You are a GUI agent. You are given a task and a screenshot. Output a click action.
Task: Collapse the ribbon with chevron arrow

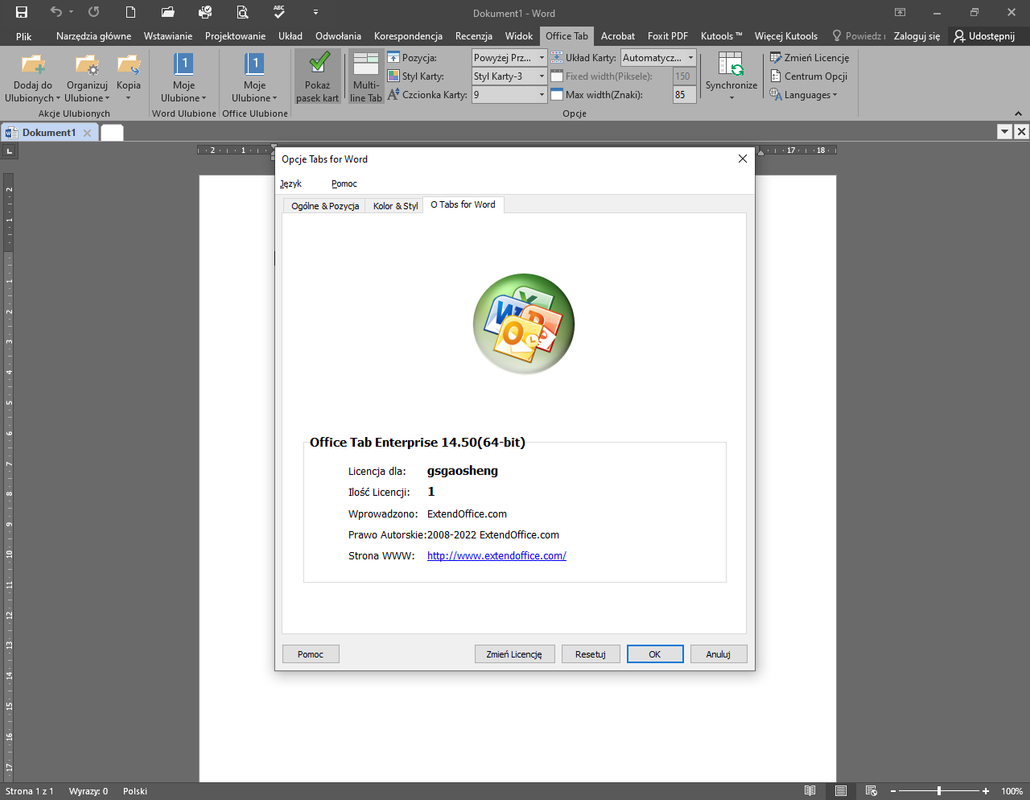tap(1018, 114)
